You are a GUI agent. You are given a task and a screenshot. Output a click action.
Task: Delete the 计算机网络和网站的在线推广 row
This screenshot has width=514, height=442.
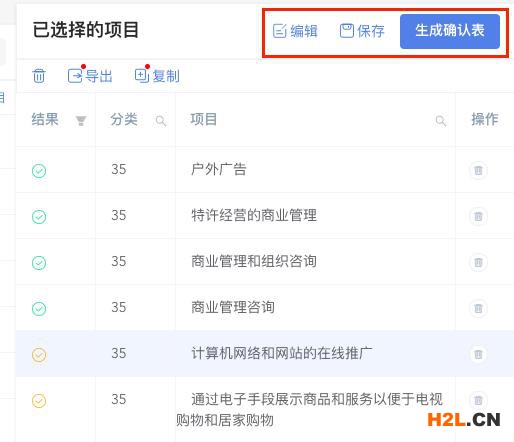(x=478, y=354)
